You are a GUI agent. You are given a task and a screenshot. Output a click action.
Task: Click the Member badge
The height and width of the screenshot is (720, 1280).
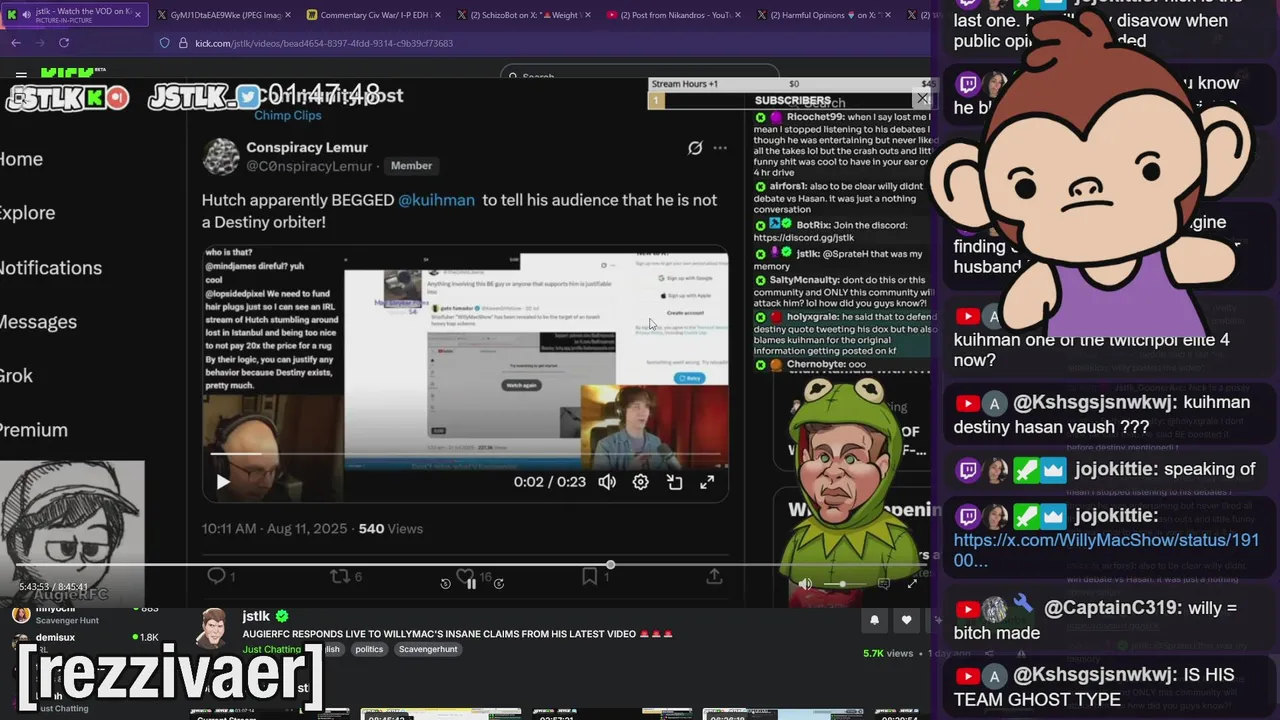pos(411,166)
